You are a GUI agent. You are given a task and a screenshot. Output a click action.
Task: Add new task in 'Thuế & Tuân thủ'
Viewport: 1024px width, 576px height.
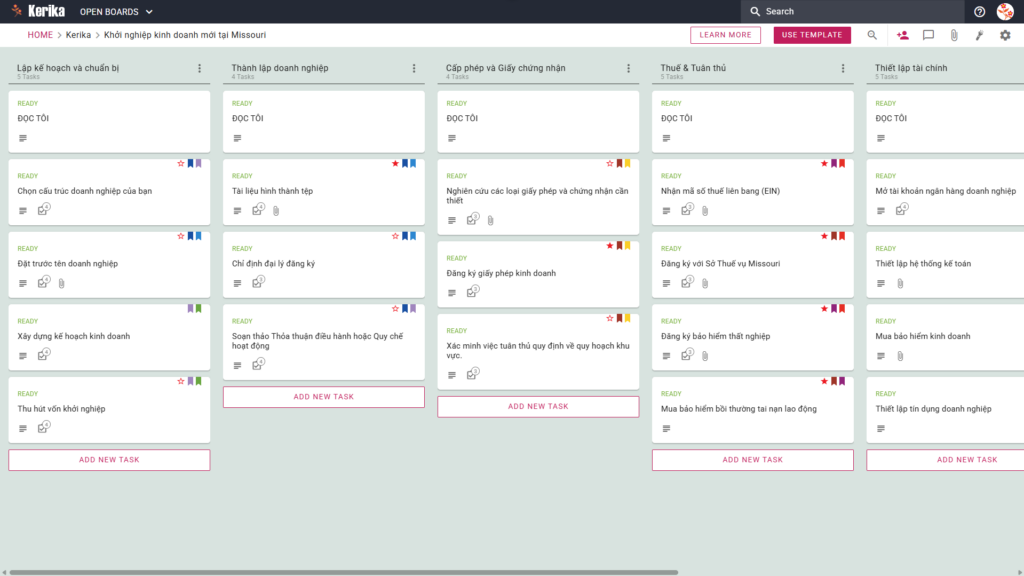tap(752, 460)
